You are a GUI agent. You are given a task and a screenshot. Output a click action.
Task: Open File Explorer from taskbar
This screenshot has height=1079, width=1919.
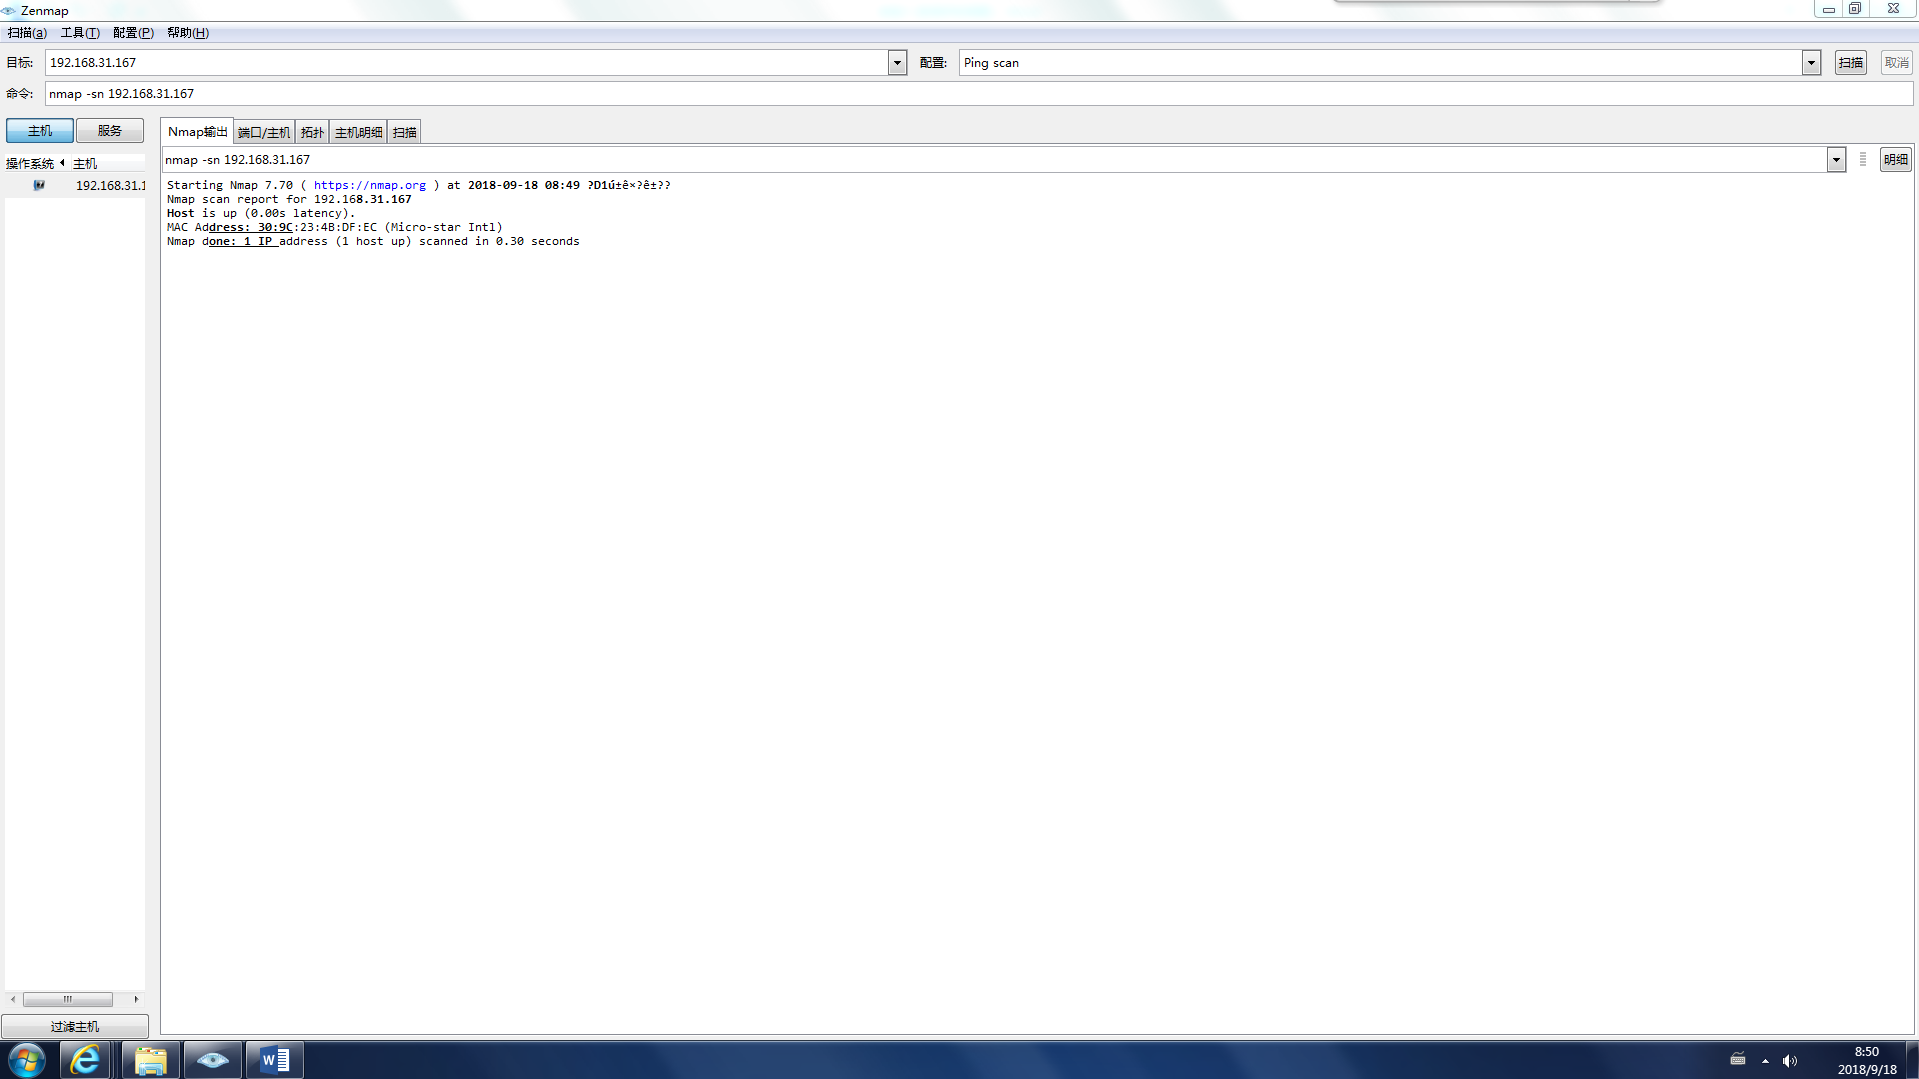pos(150,1060)
